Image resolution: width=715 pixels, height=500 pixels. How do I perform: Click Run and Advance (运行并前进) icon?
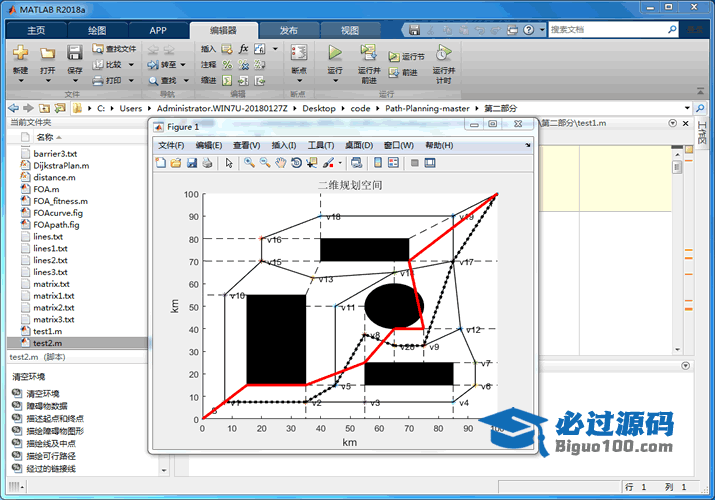(x=368, y=53)
